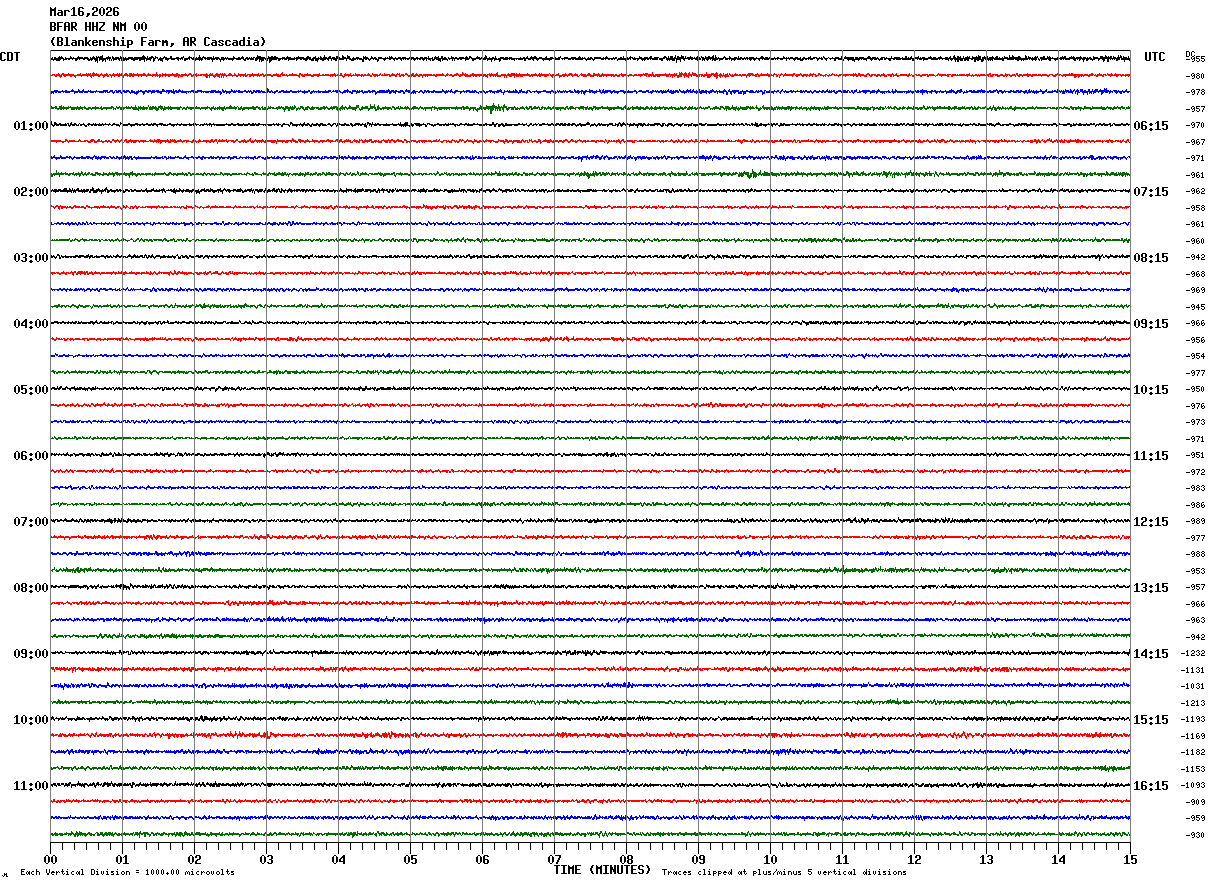Click the 15:15 UTC time label

pos(1150,720)
